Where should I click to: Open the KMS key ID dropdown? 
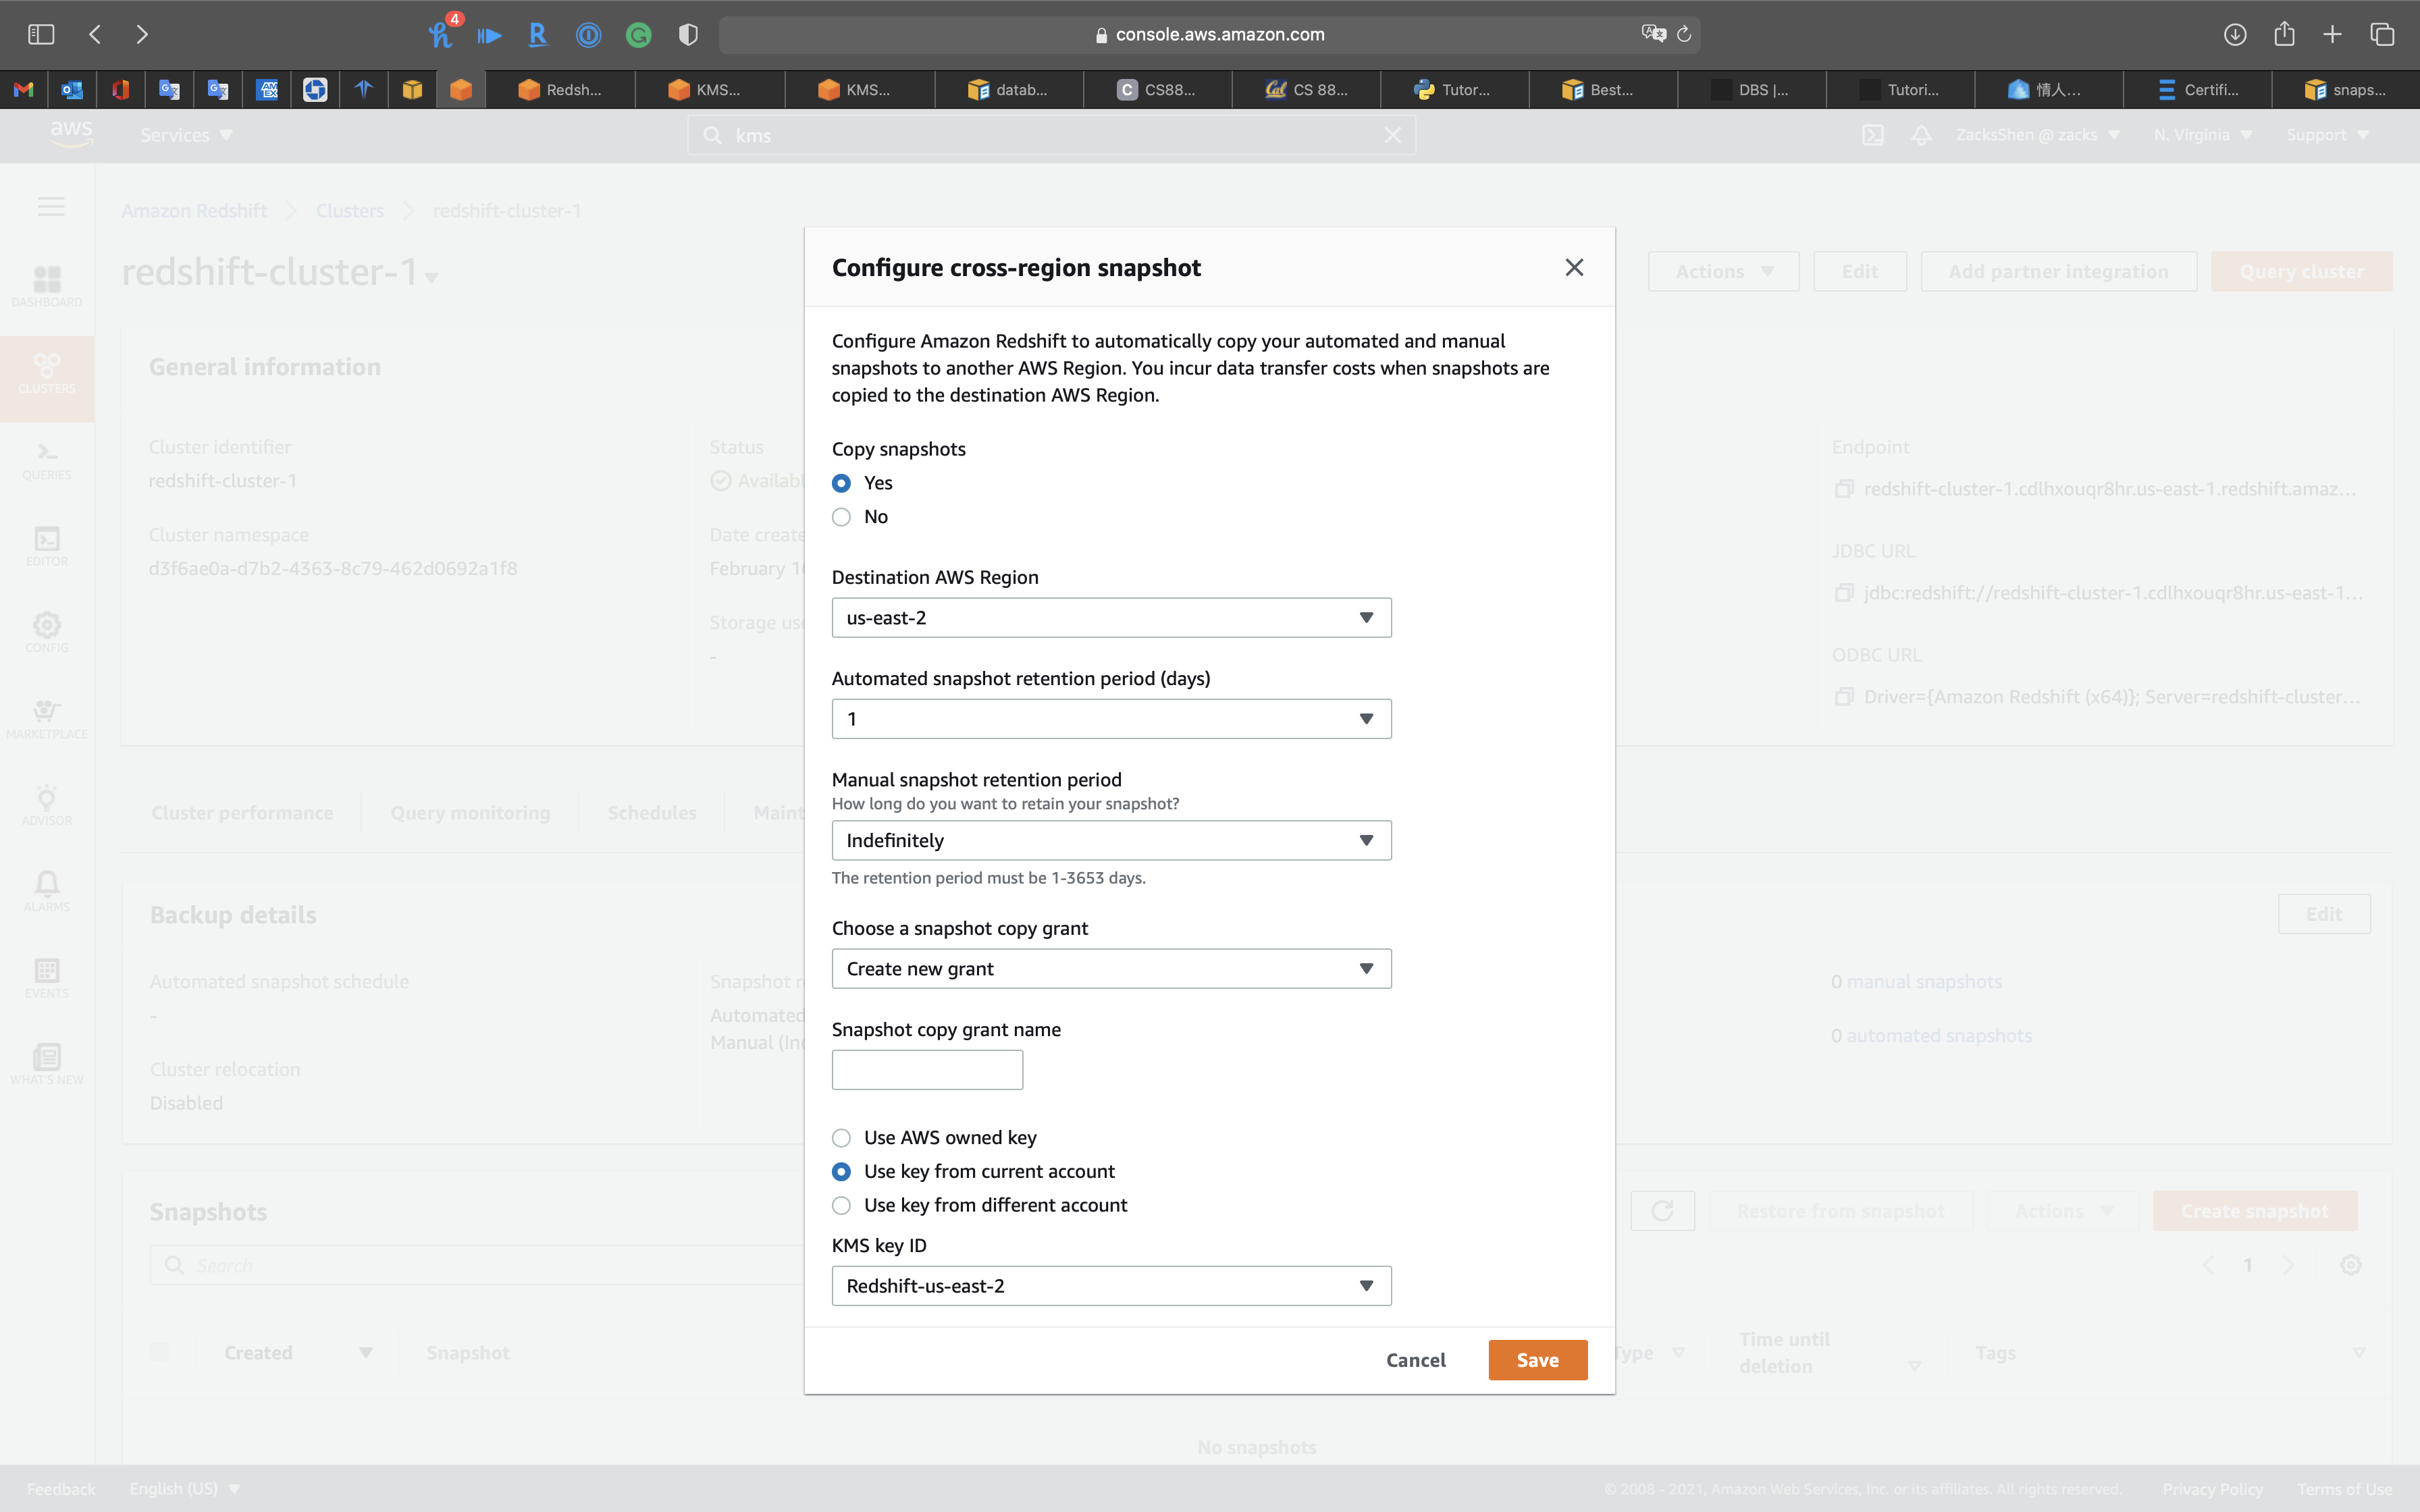coord(1111,1286)
